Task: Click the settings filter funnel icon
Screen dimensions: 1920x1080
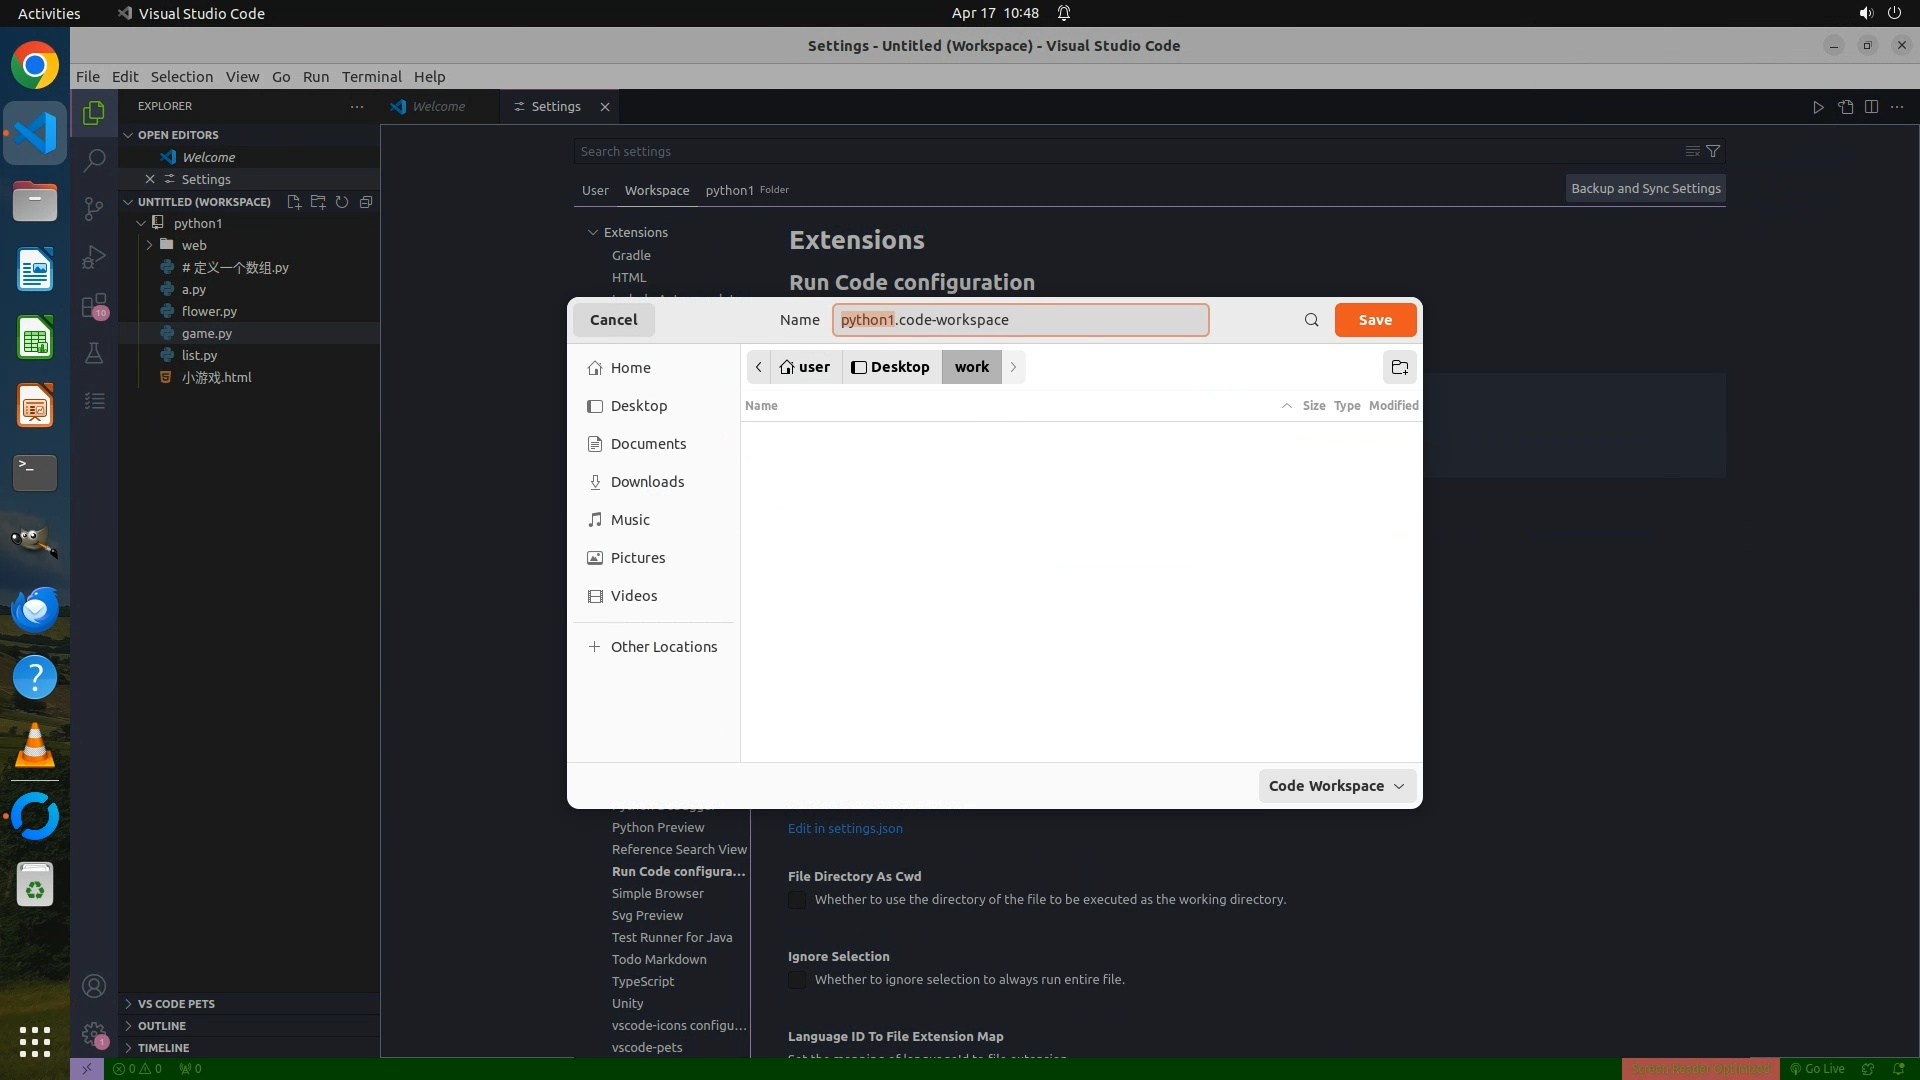Action: [x=1713, y=151]
